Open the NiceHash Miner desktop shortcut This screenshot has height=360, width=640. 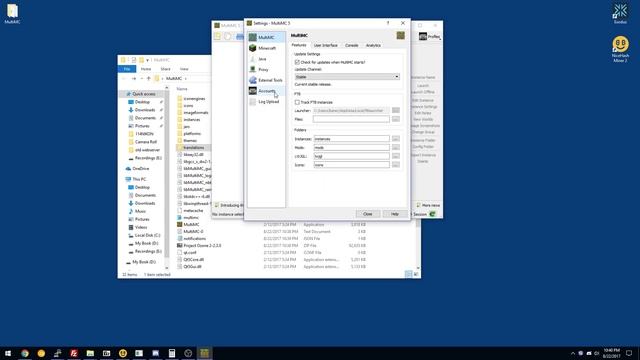coord(620,49)
